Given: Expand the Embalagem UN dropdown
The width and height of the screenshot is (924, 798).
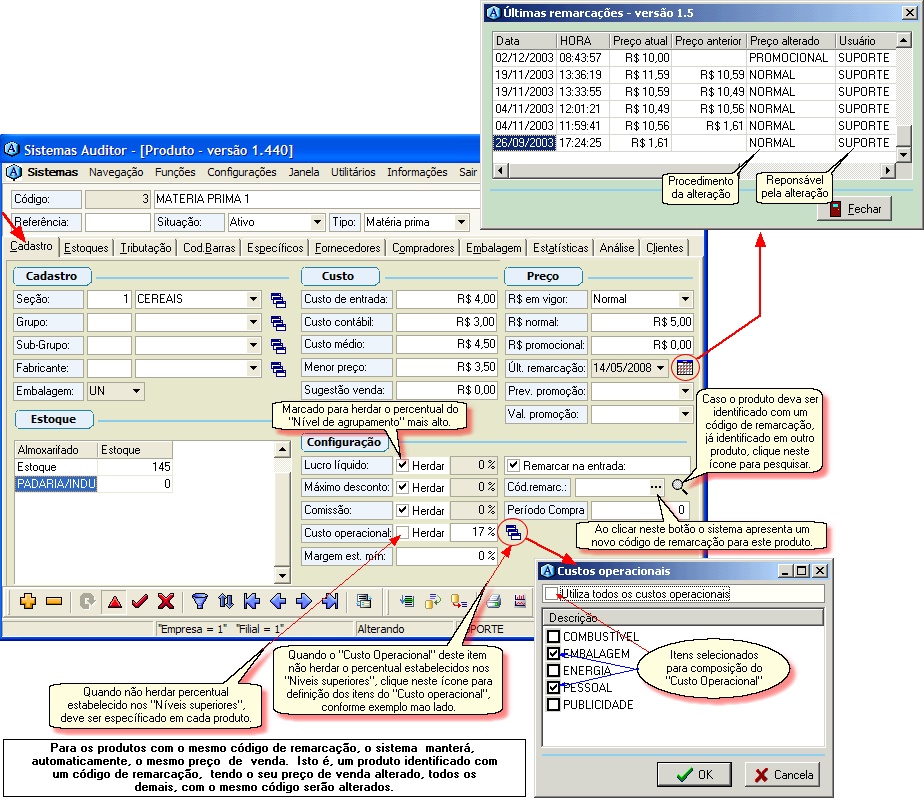Looking at the screenshot, I should [x=135, y=391].
